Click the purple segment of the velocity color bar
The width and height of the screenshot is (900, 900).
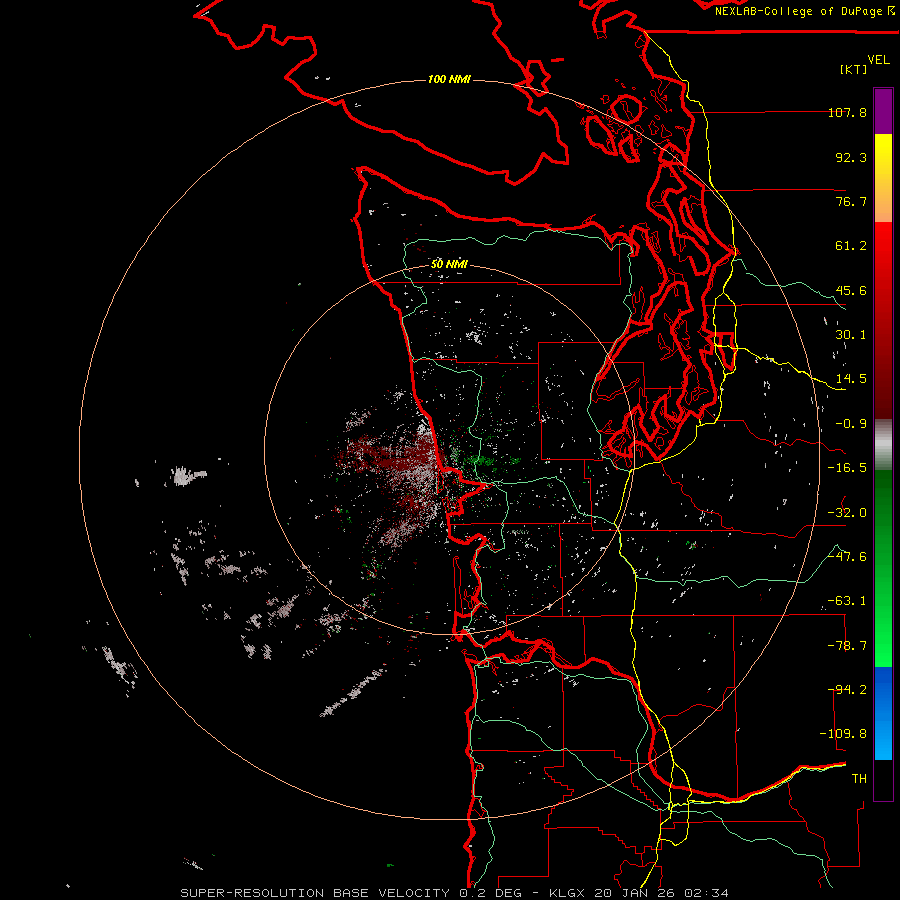click(883, 111)
